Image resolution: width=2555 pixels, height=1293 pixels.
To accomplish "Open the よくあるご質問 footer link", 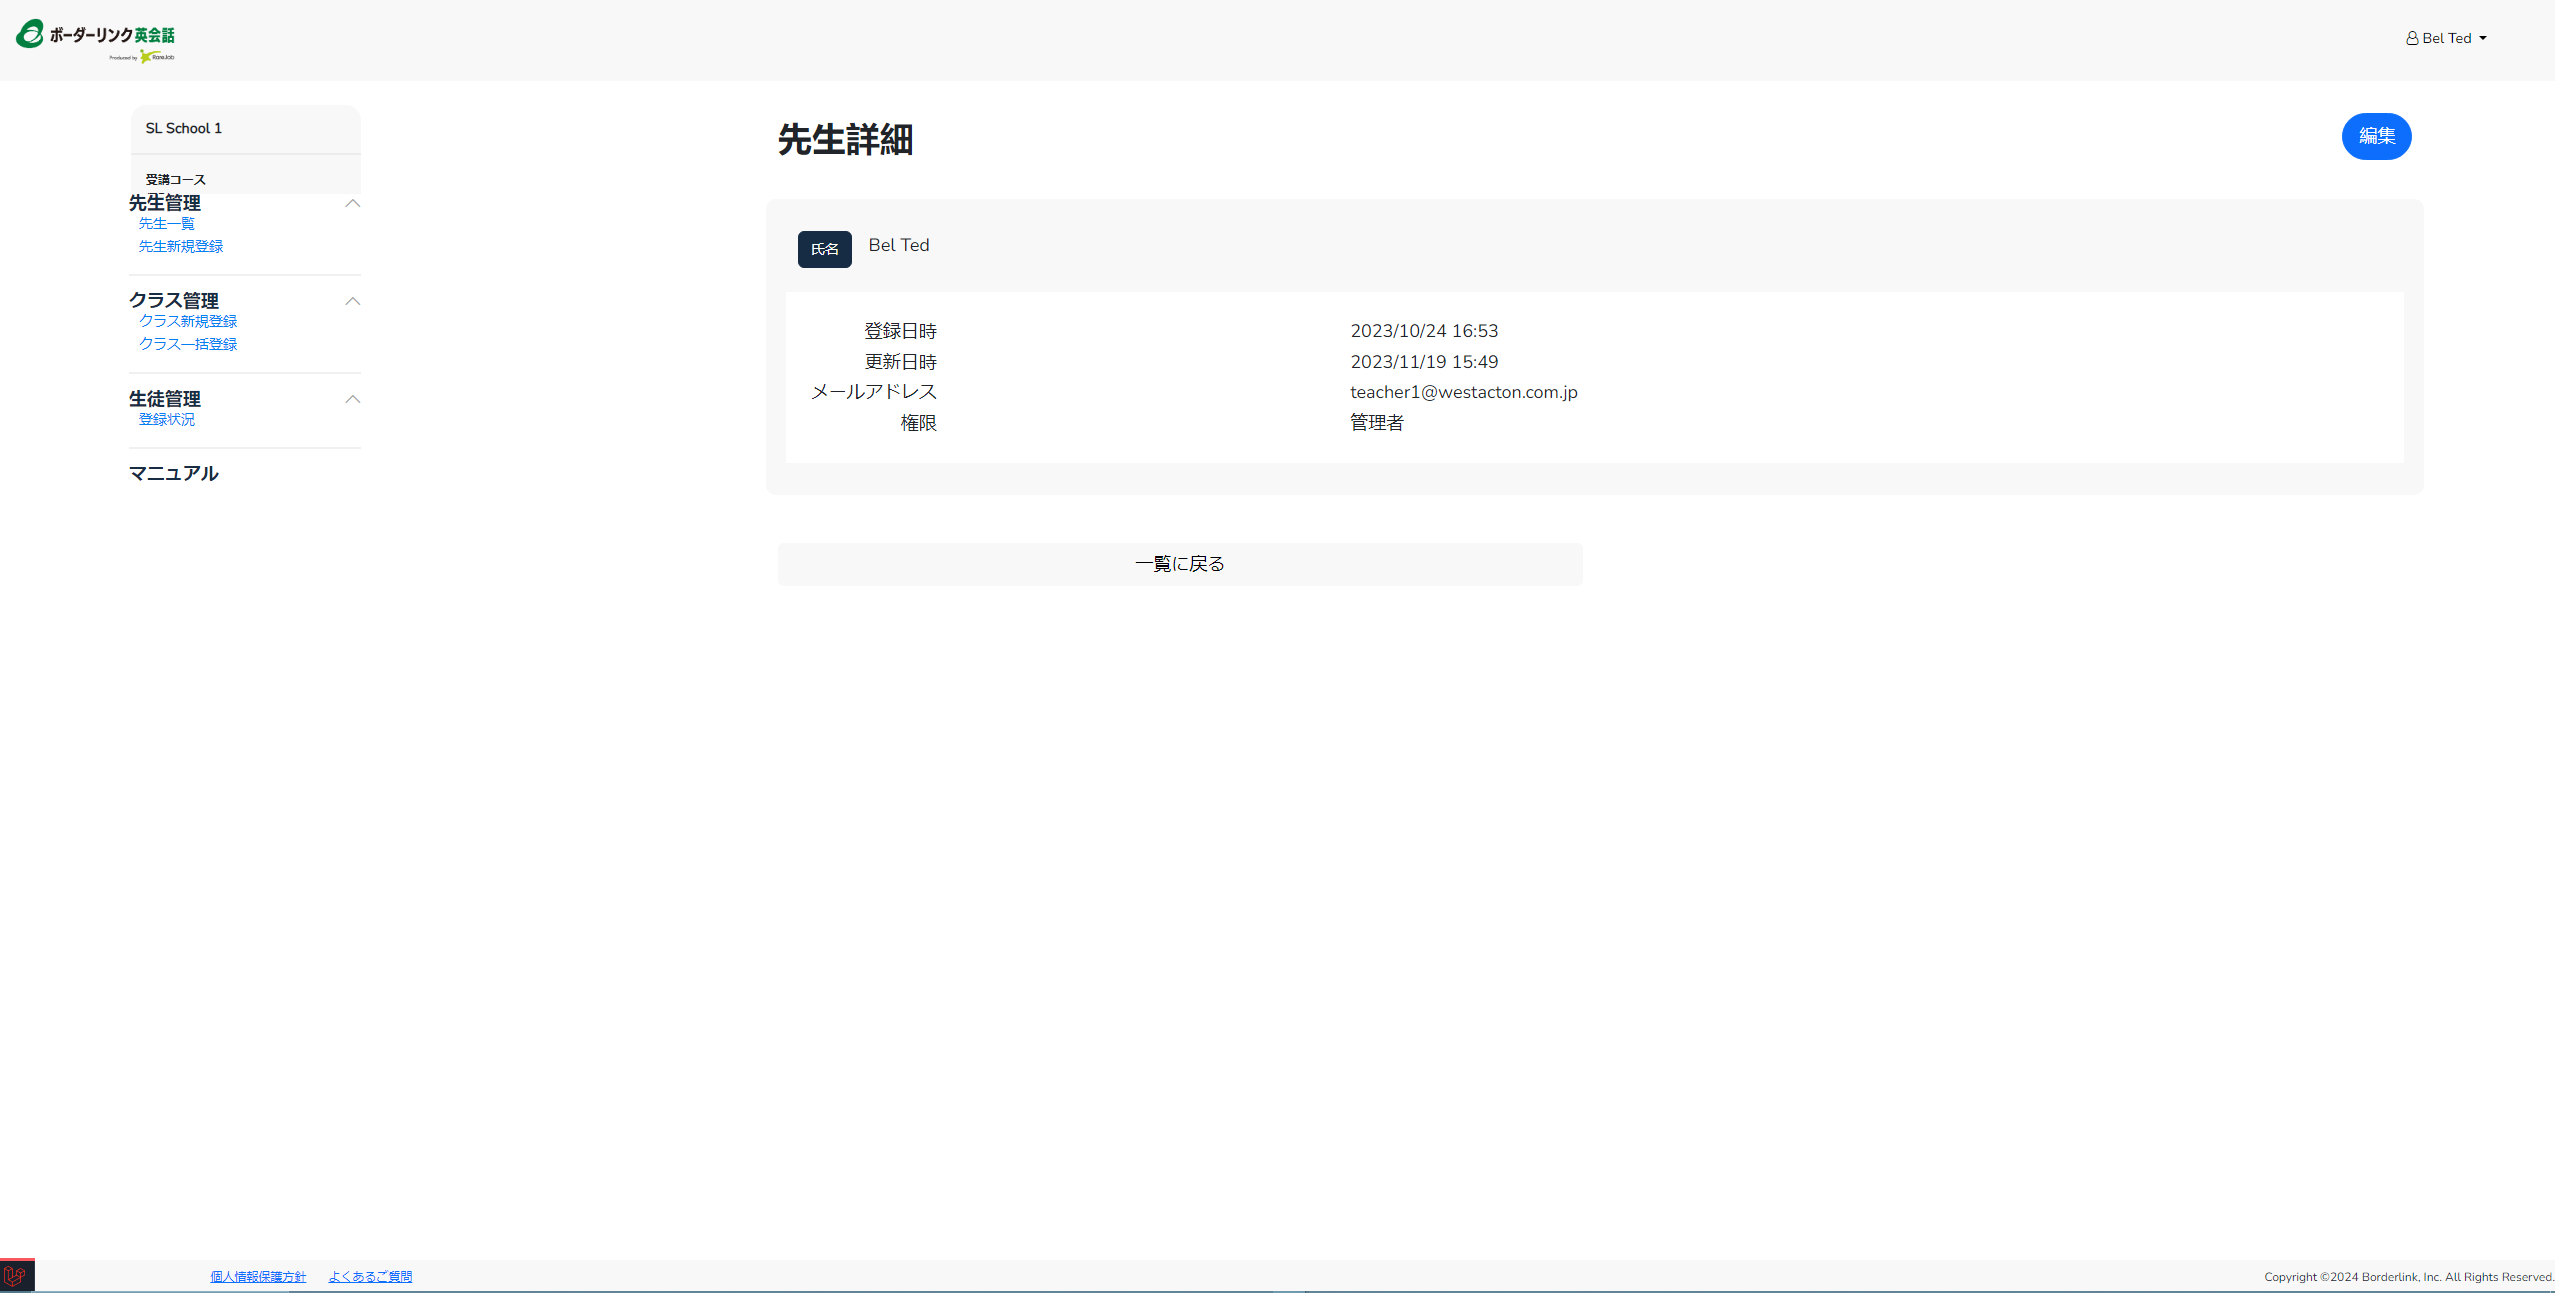I will [x=370, y=1277].
